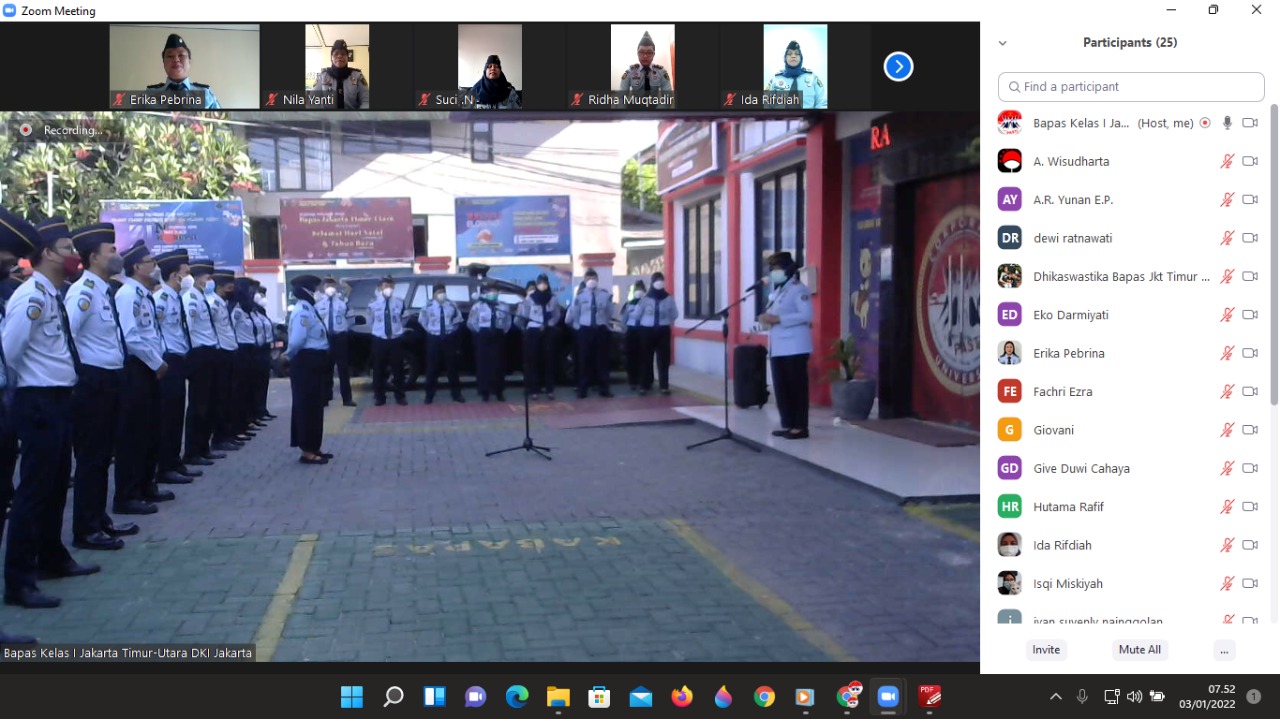
Task: Click the Invite button
Action: point(1046,650)
